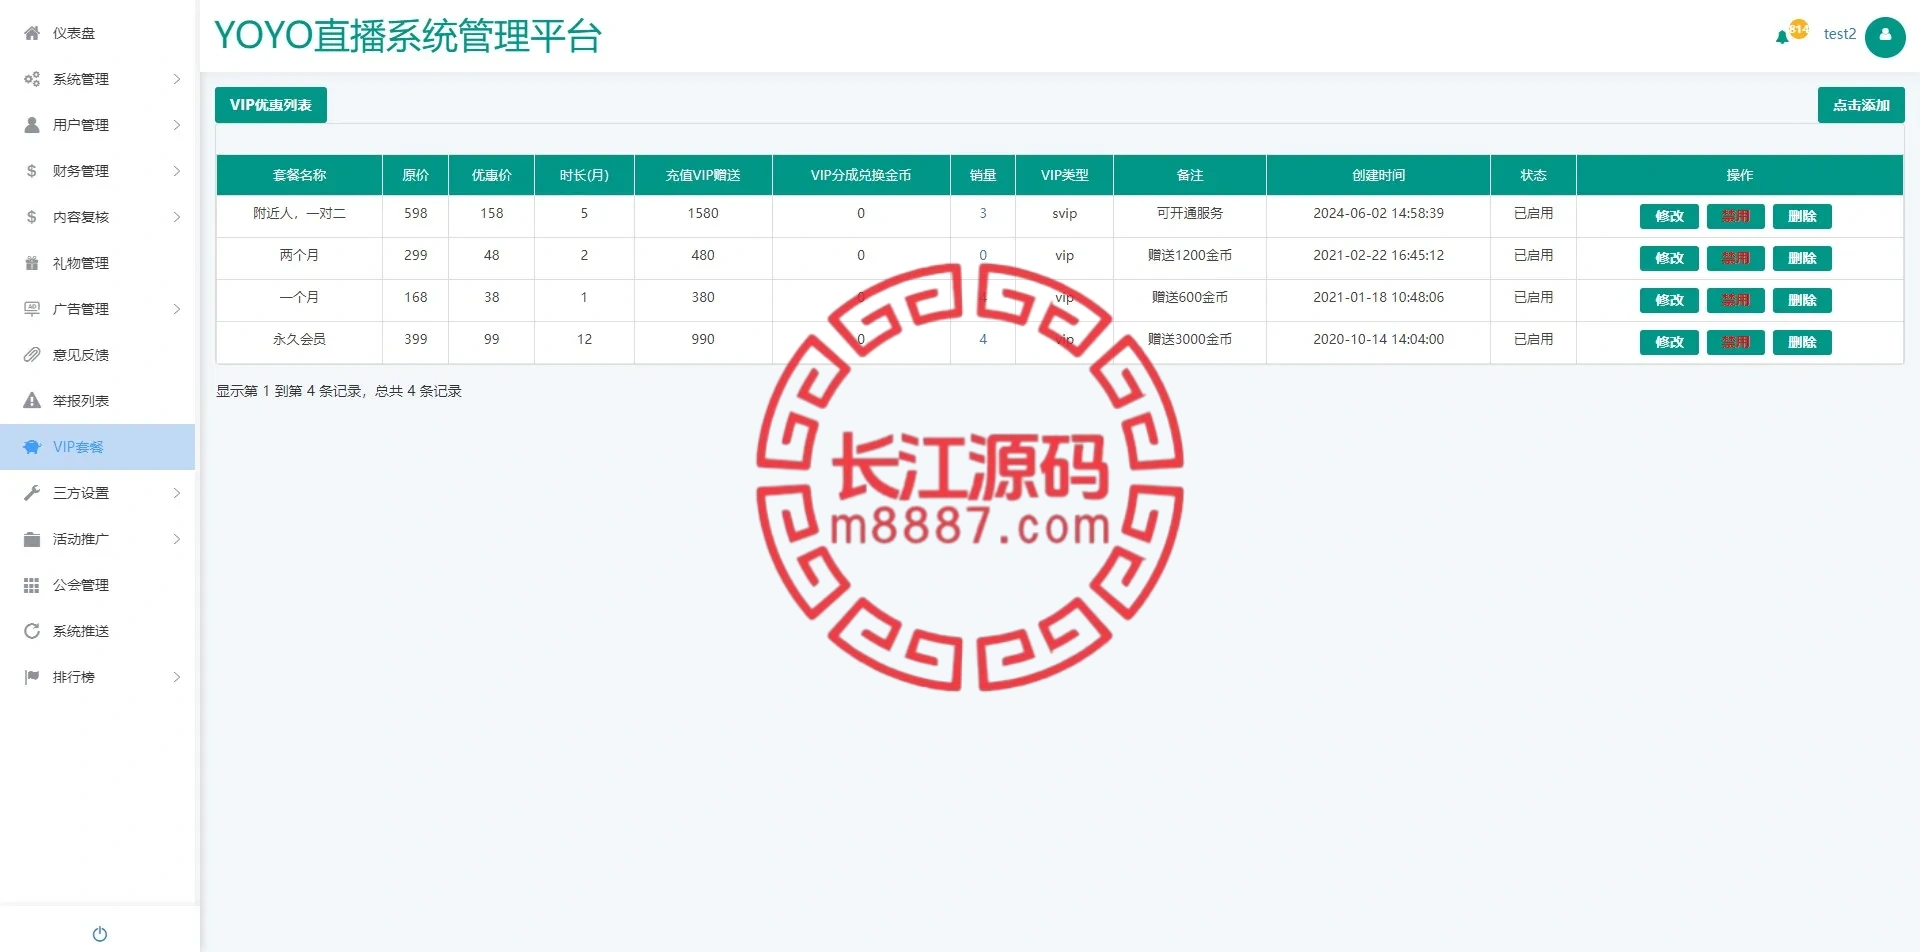Disable the 永久会员 package with 禁用
Image resolution: width=1920 pixels, height=952 pixels.
1736,342
